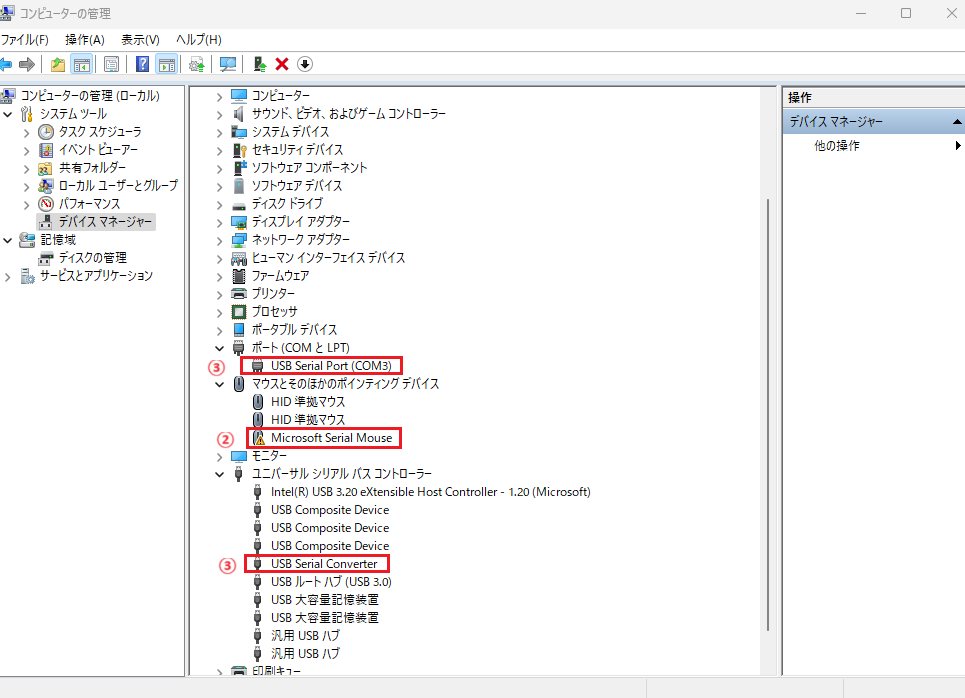965x698 pixels.
Task: Select the ポータブル デバイス category label
Action: coord(294,329)
